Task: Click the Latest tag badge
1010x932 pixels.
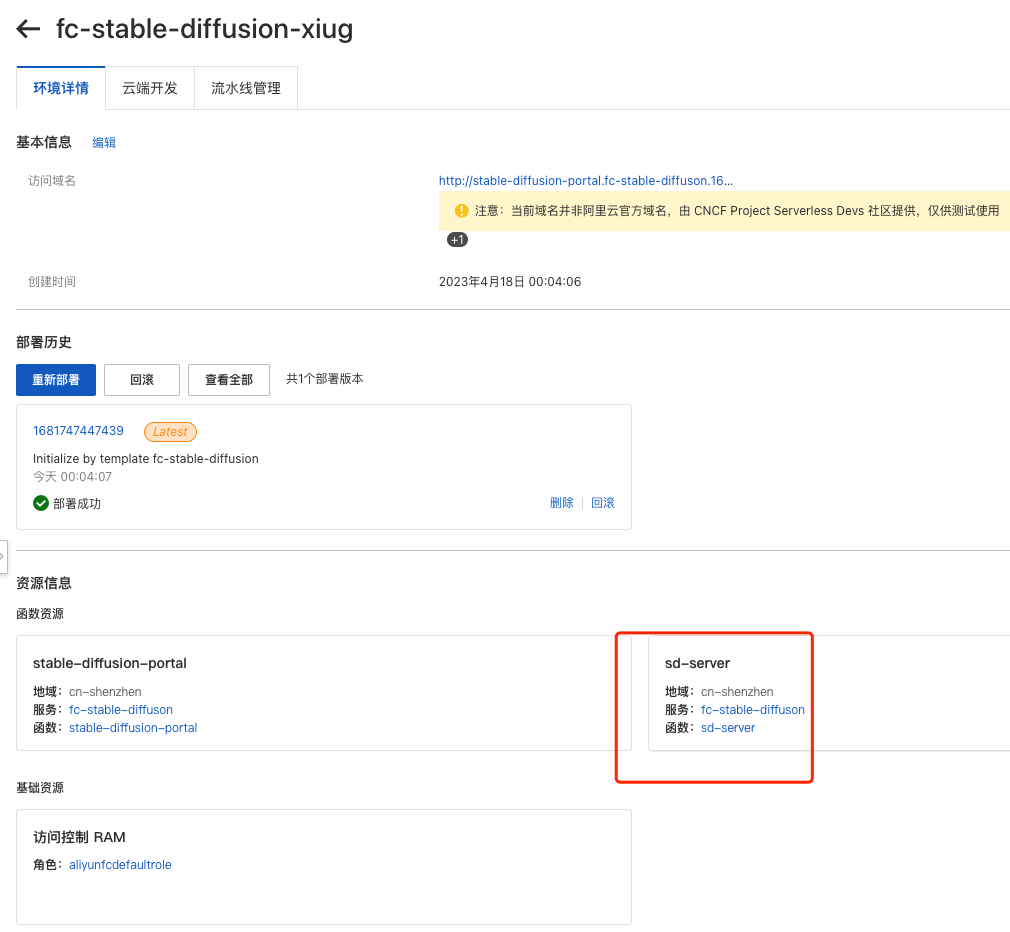Action: pos(170,432)
